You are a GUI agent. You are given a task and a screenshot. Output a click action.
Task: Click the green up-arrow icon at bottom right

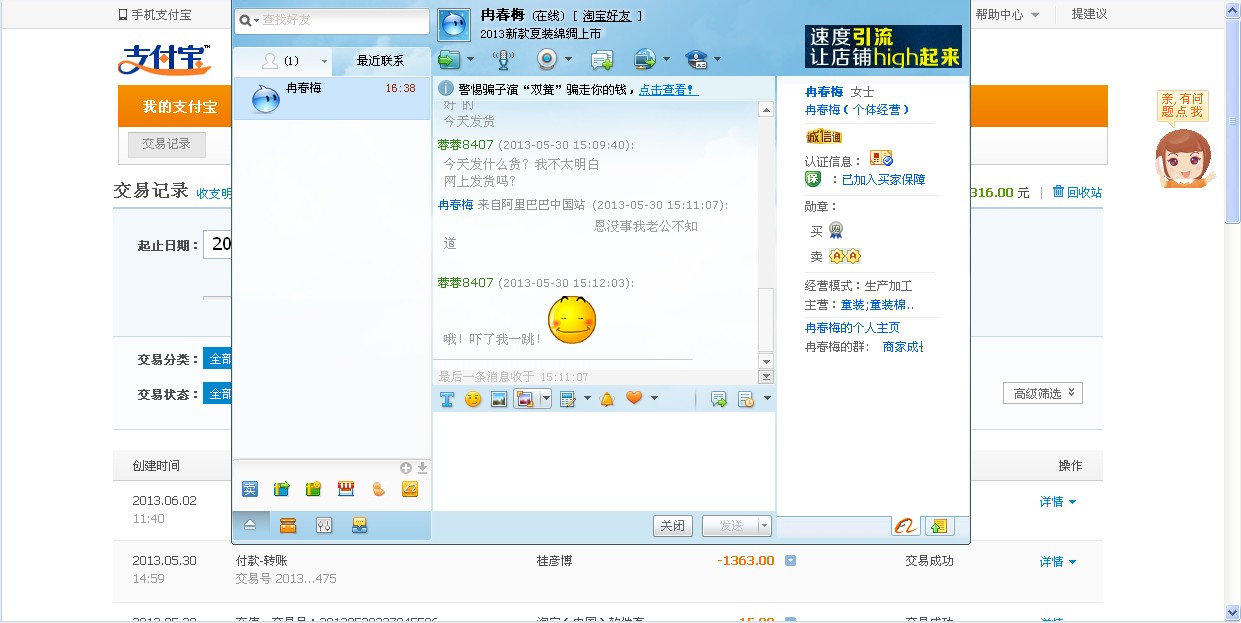pos(939,526)
